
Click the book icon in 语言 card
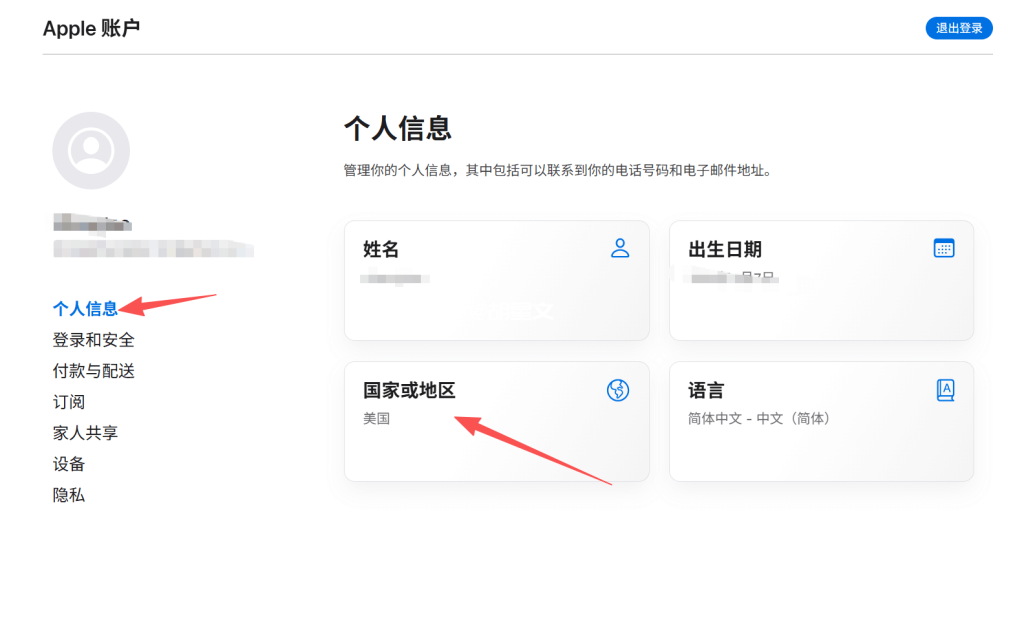click(945, 390)
